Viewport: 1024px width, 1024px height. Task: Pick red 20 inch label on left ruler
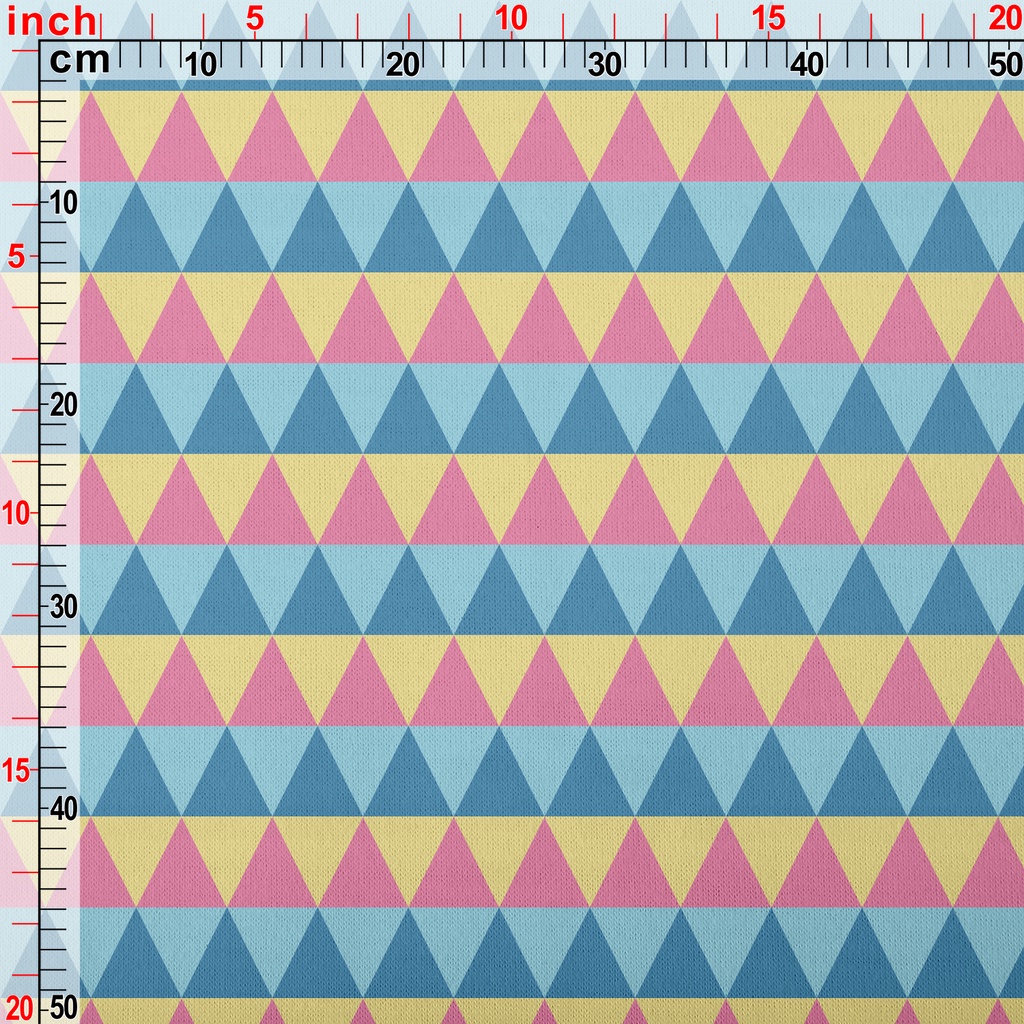pos(20,1006)
